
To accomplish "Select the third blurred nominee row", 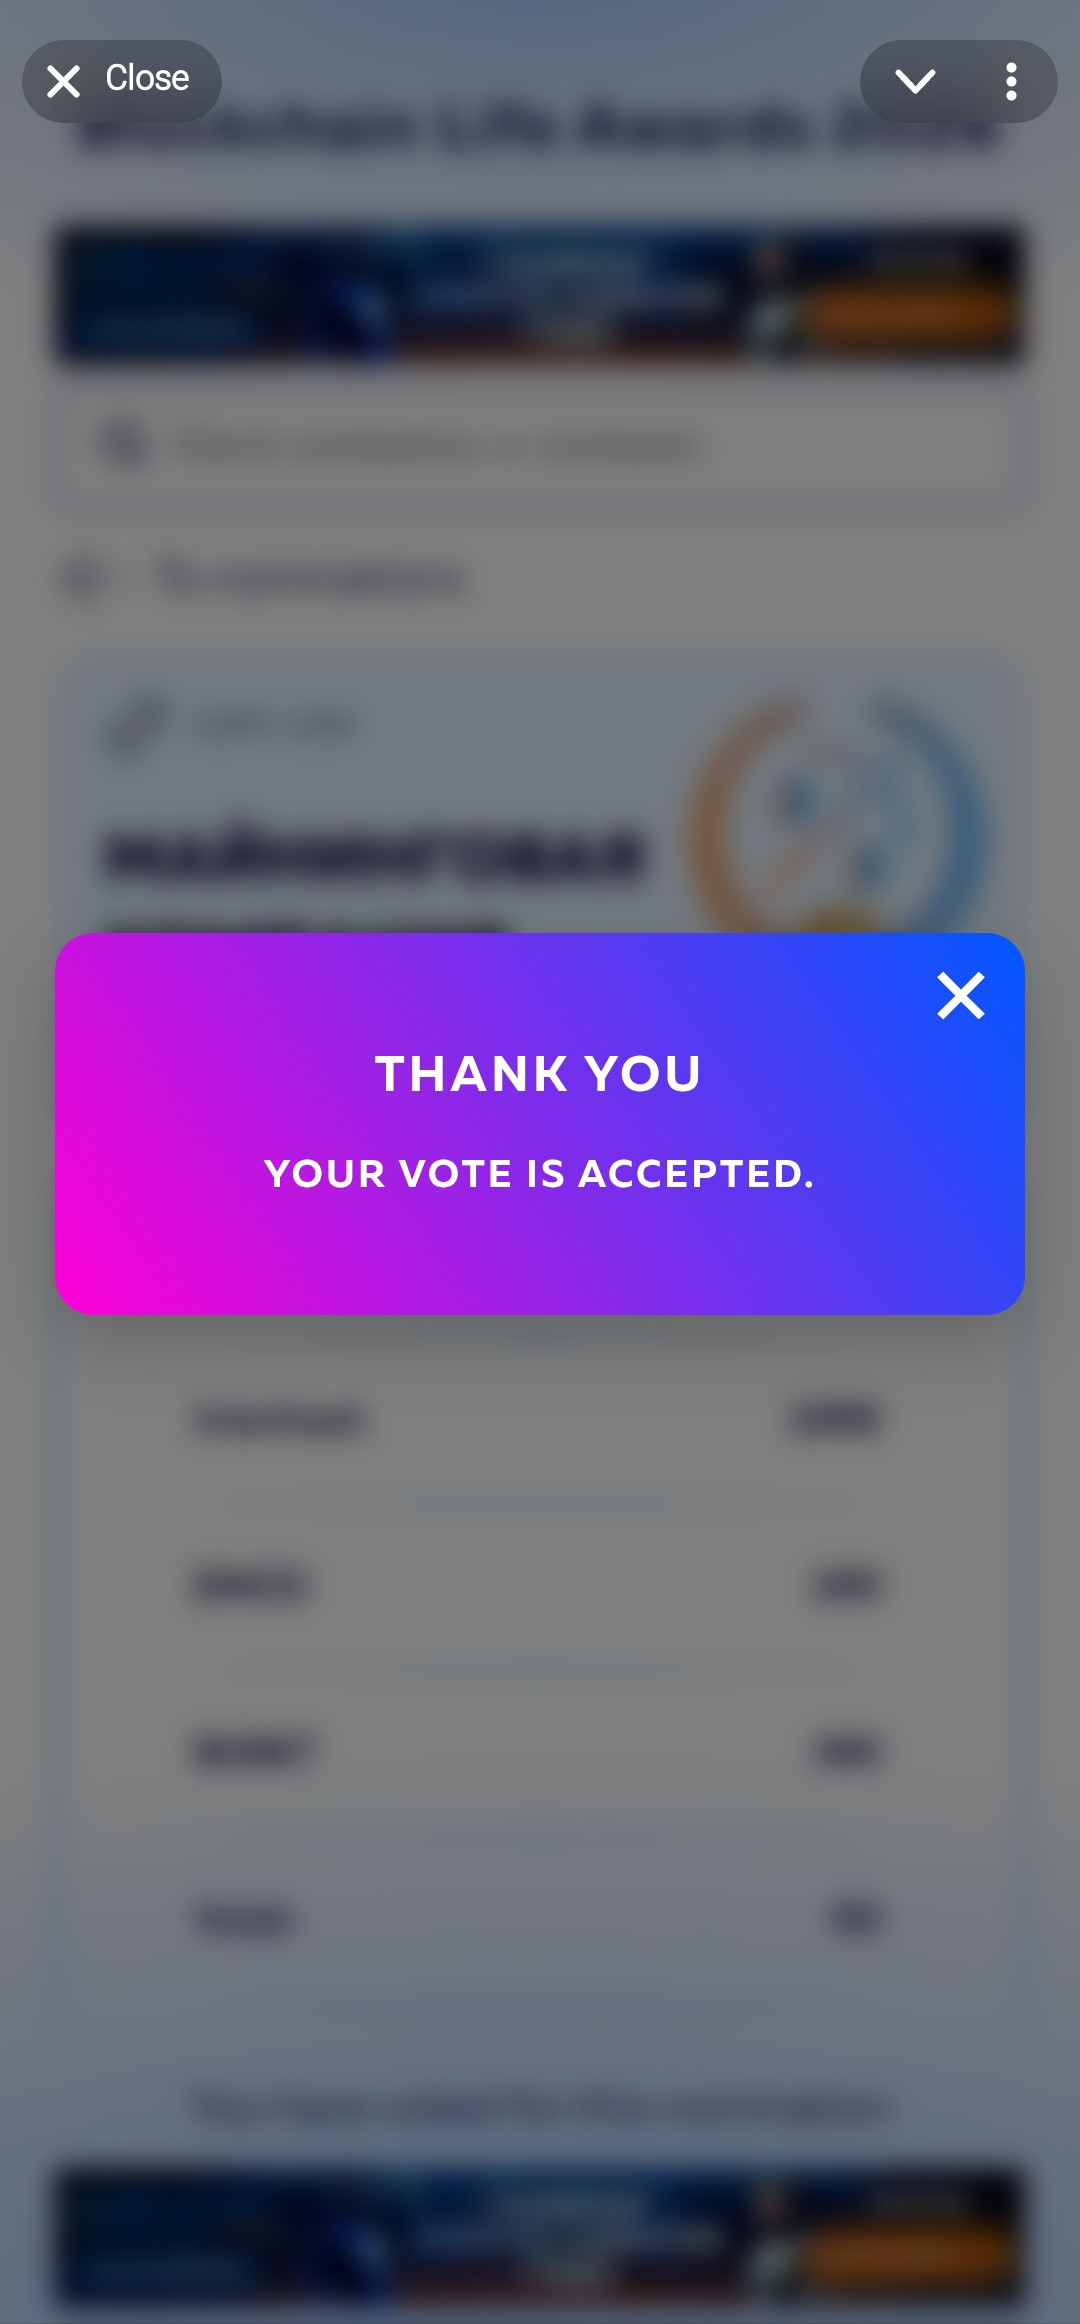I will [x=540, y=1752].
